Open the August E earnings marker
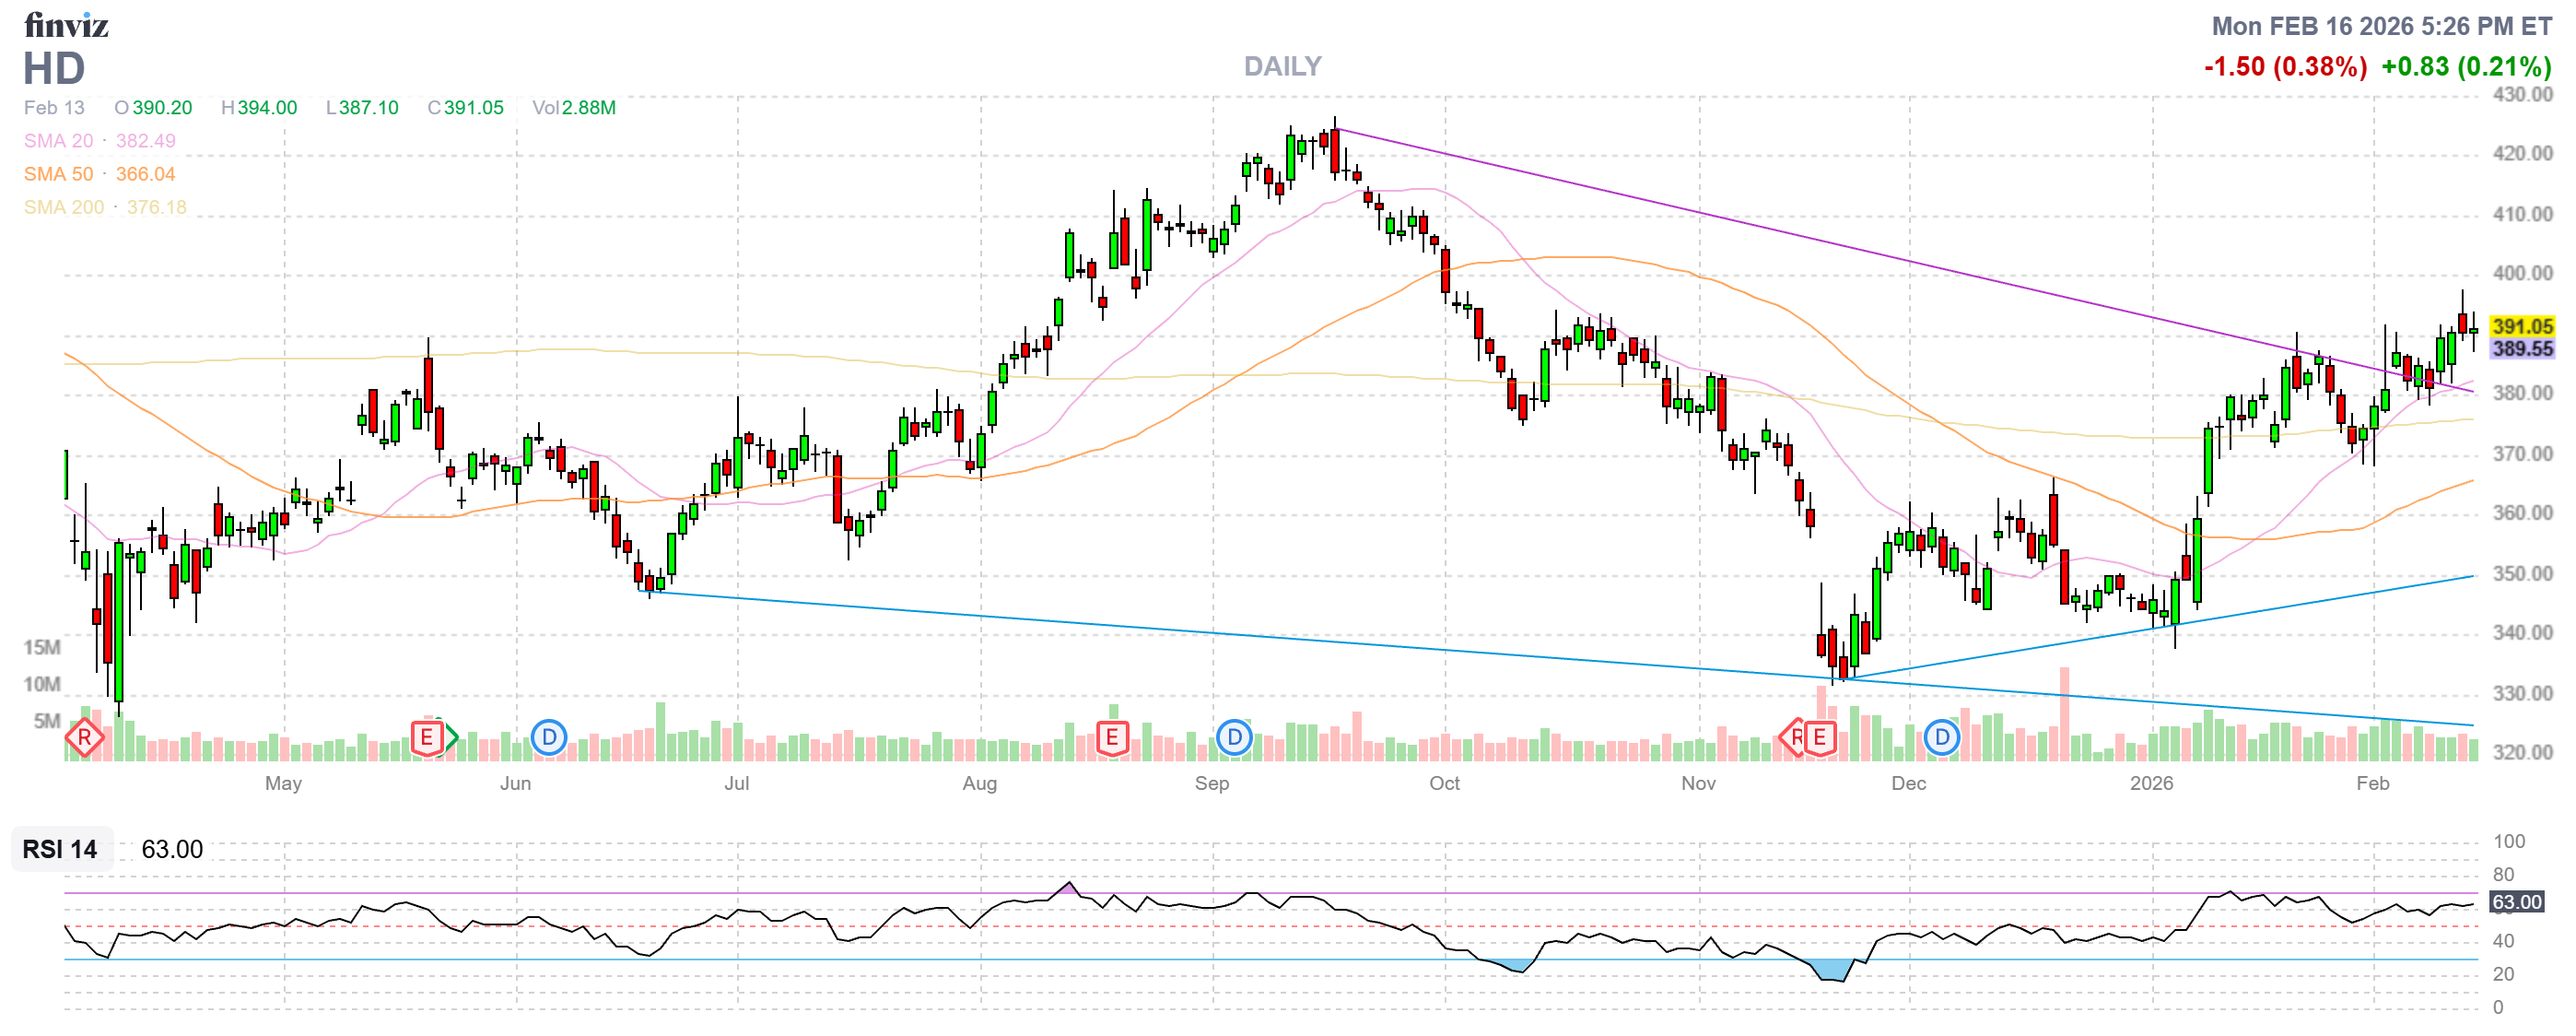Screen dimensions: 2576x1036 coord(1112,738)
